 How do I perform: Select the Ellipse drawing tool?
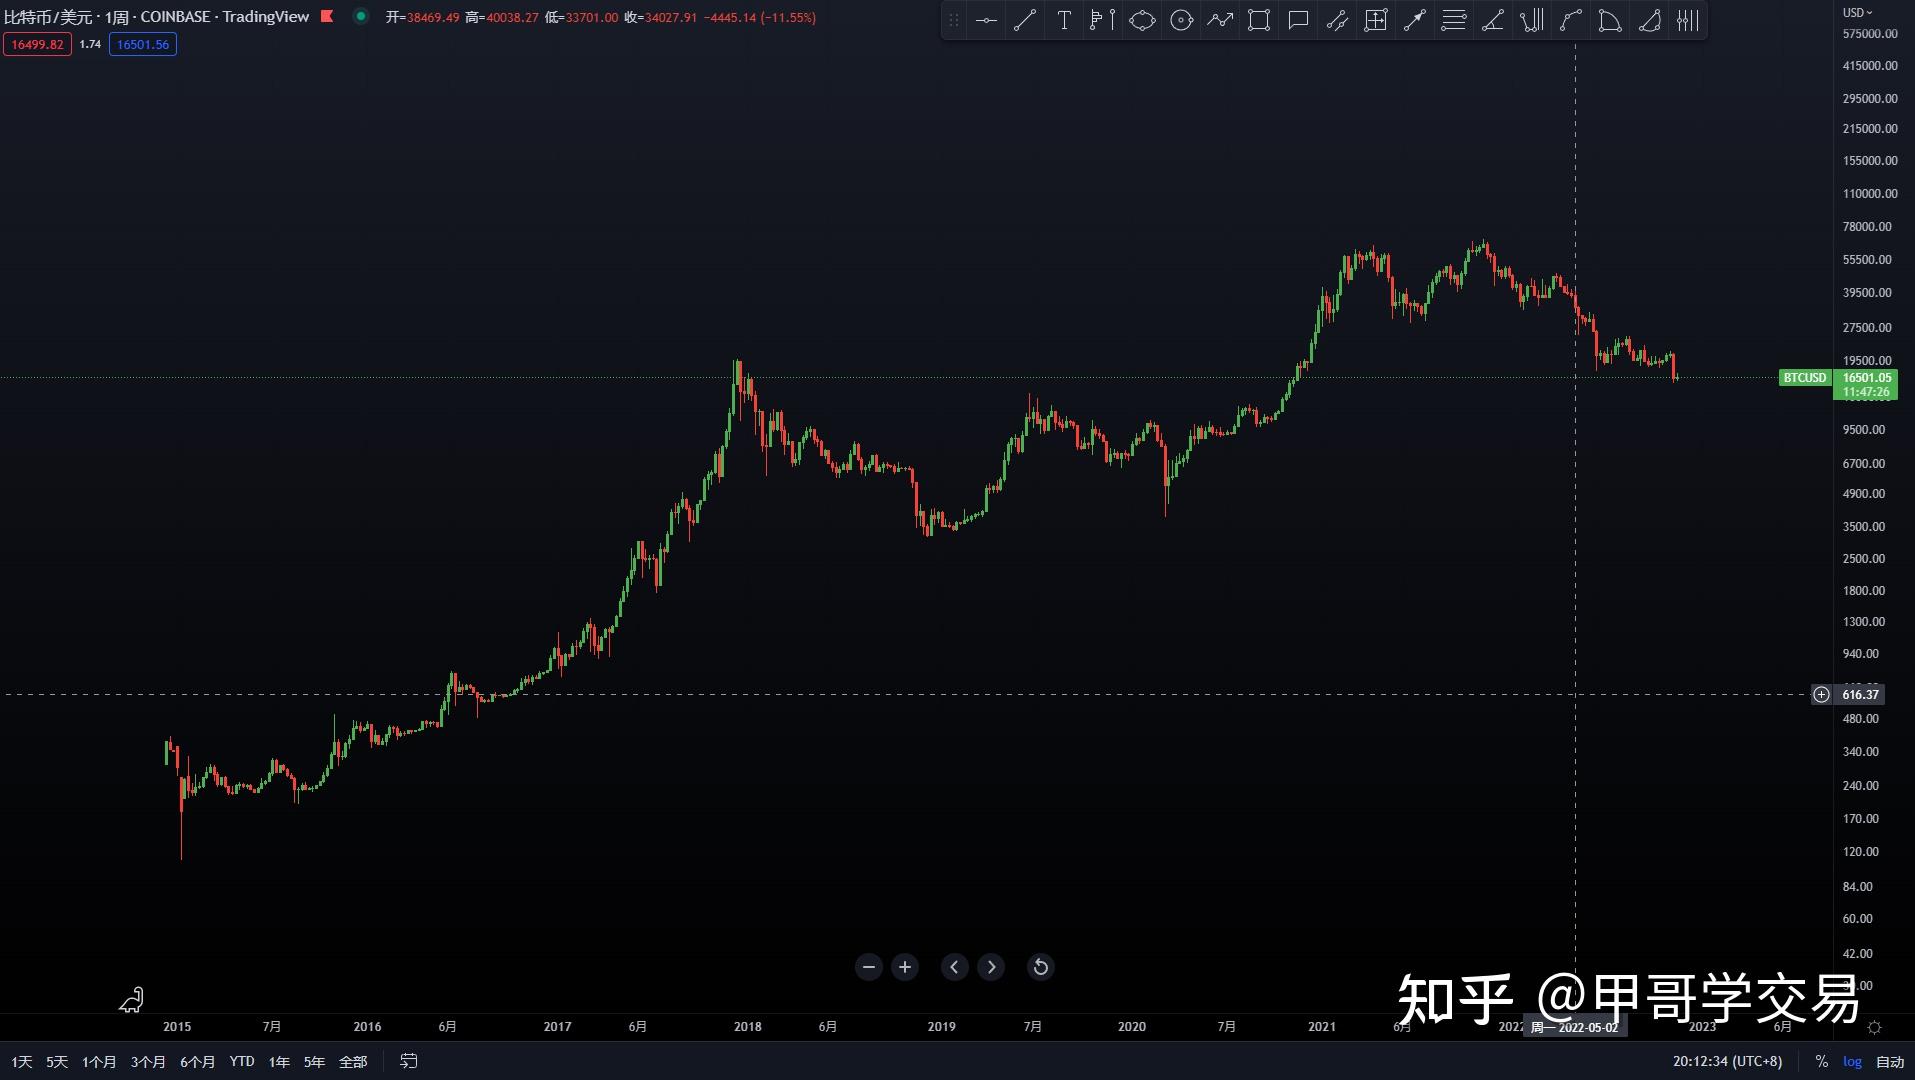(1141, 20)
